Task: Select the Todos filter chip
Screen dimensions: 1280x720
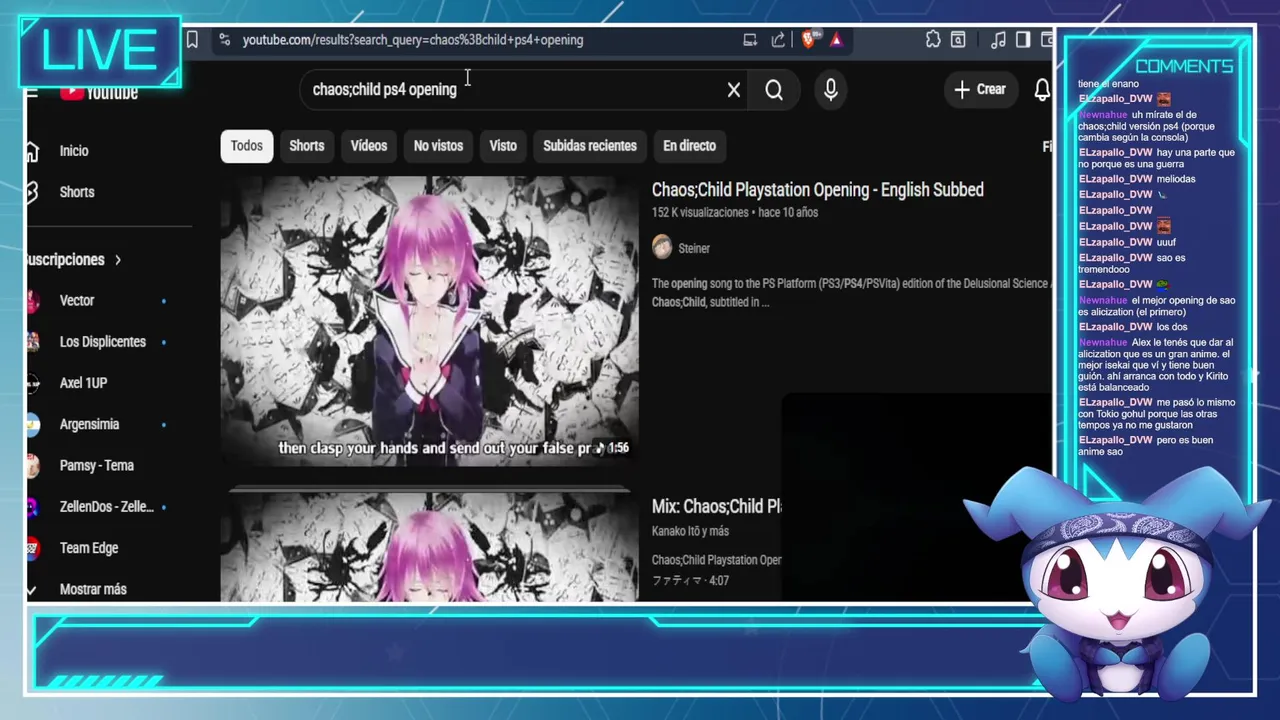Action: 246,146
